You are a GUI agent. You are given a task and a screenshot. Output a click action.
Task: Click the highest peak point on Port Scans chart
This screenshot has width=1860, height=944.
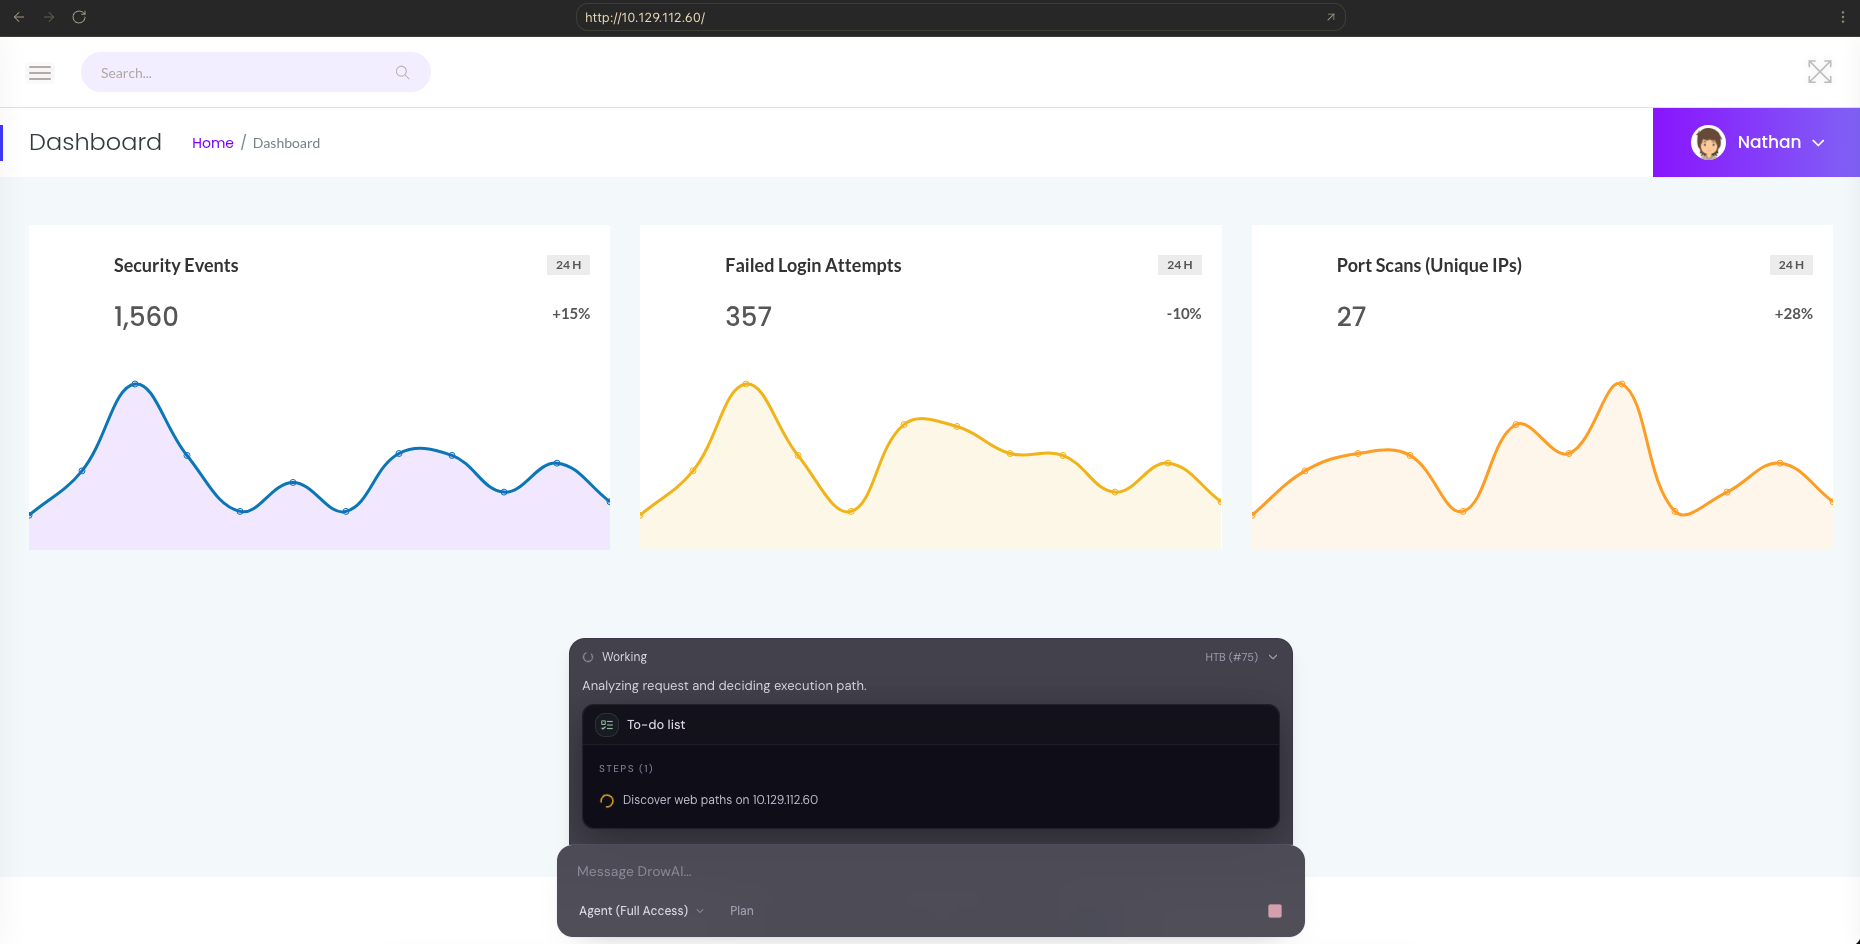coord(1621,384)
